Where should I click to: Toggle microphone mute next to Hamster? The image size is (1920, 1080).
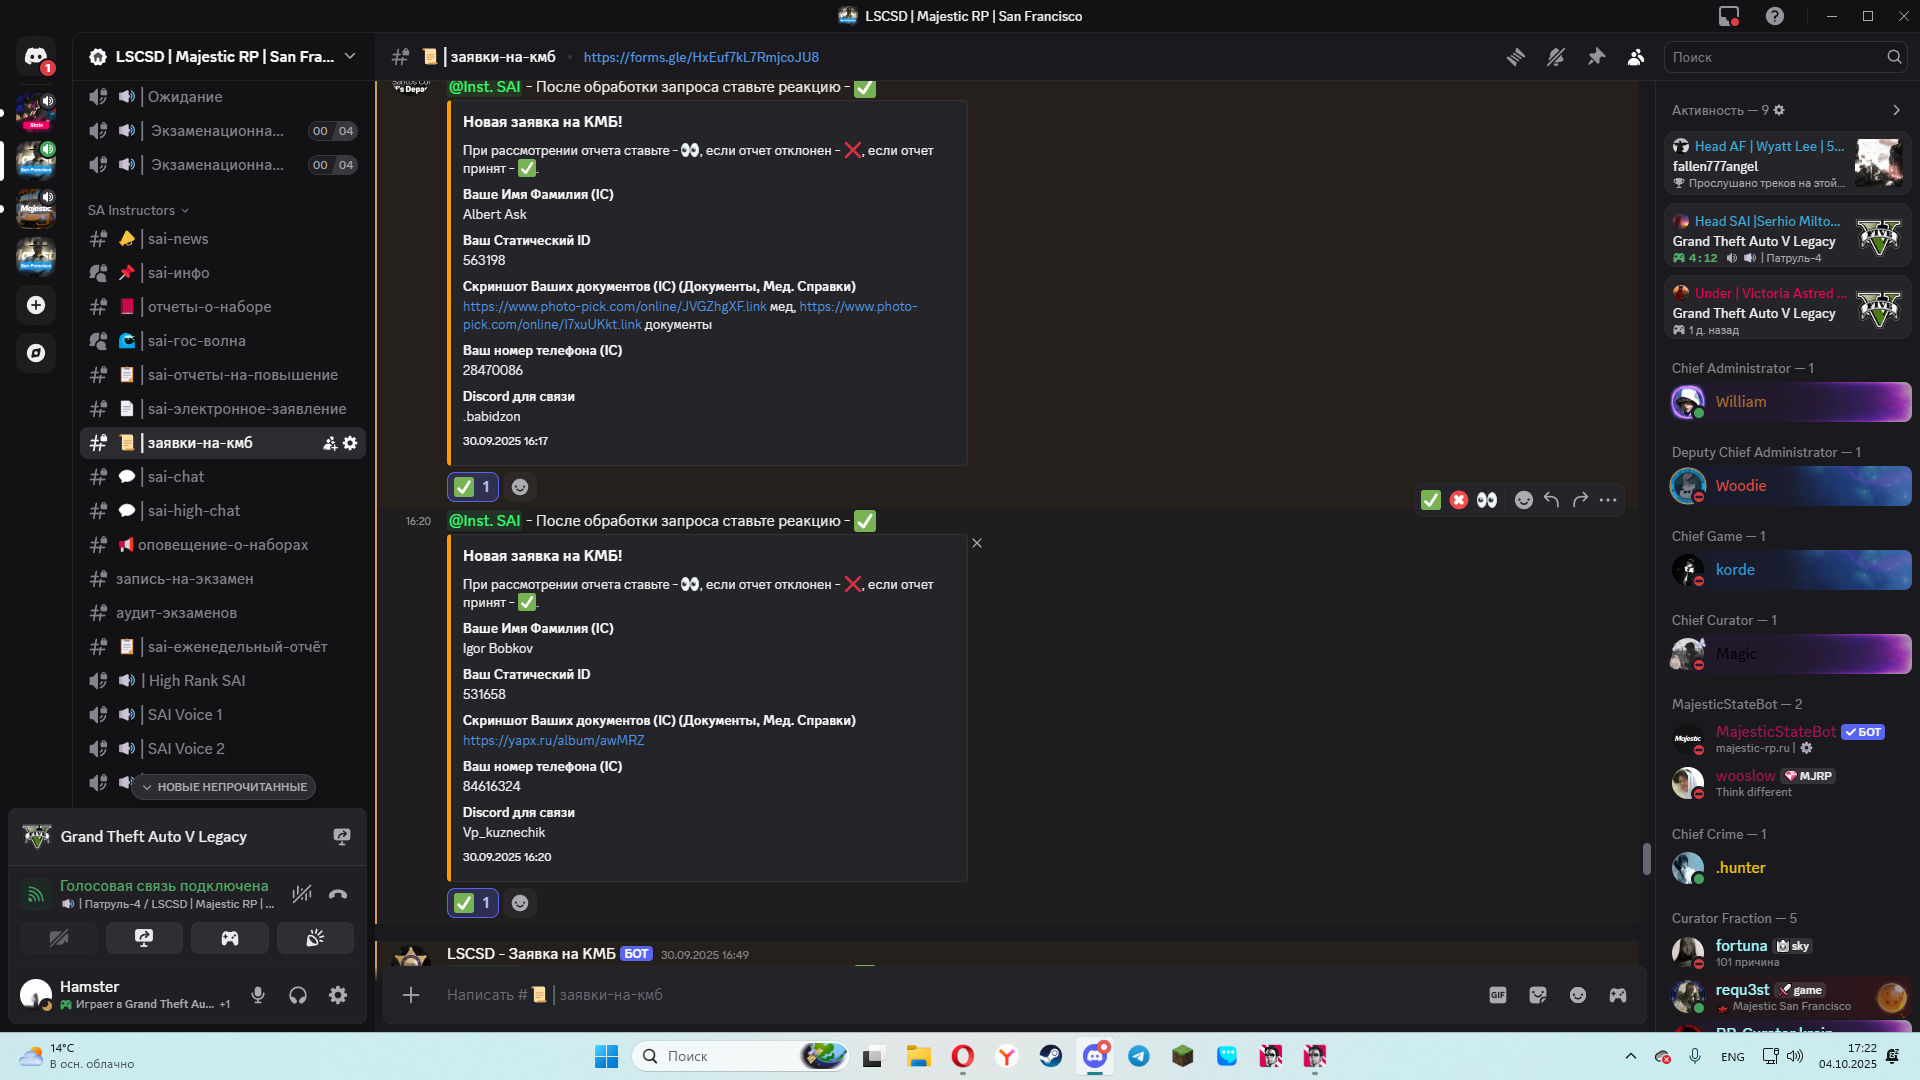pos(258,995)
